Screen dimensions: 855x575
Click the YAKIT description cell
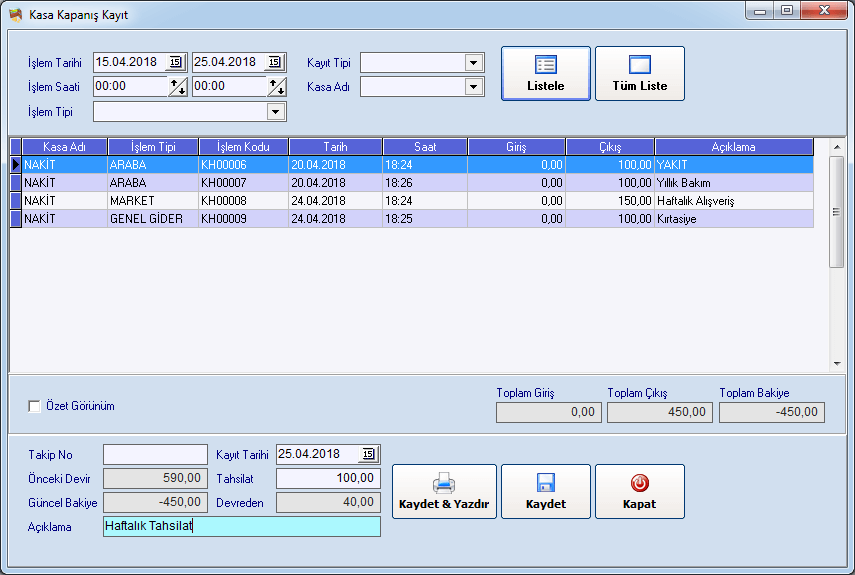(x=734, y=165)
